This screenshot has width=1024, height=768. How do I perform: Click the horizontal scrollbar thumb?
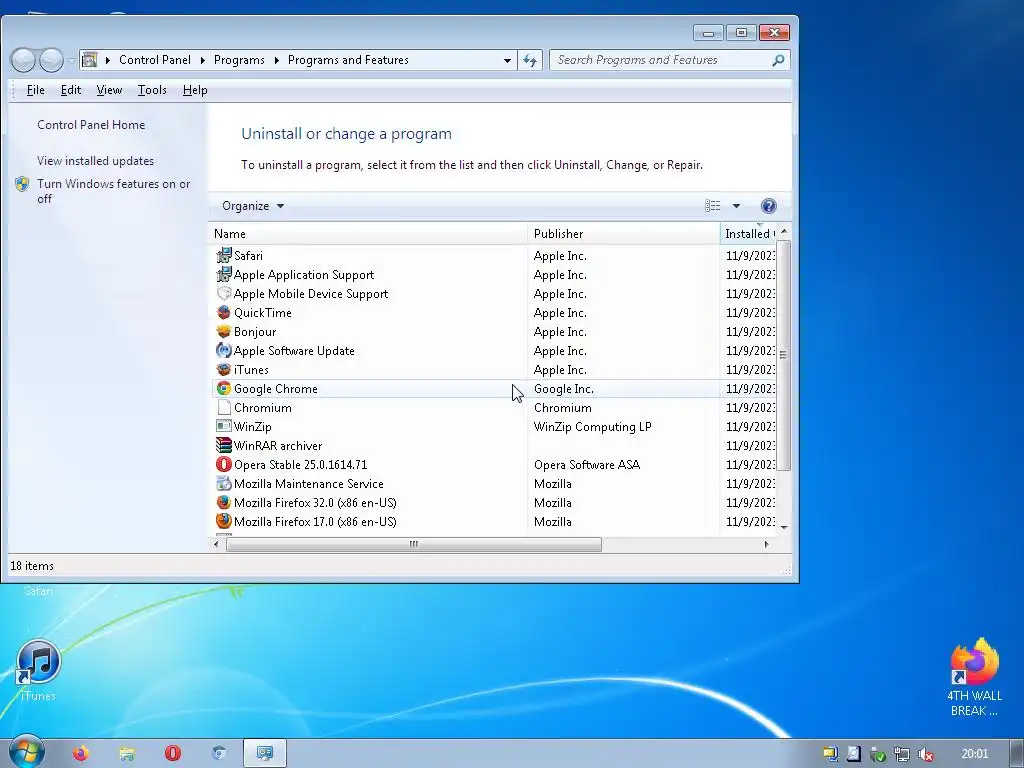click(413, 544)
